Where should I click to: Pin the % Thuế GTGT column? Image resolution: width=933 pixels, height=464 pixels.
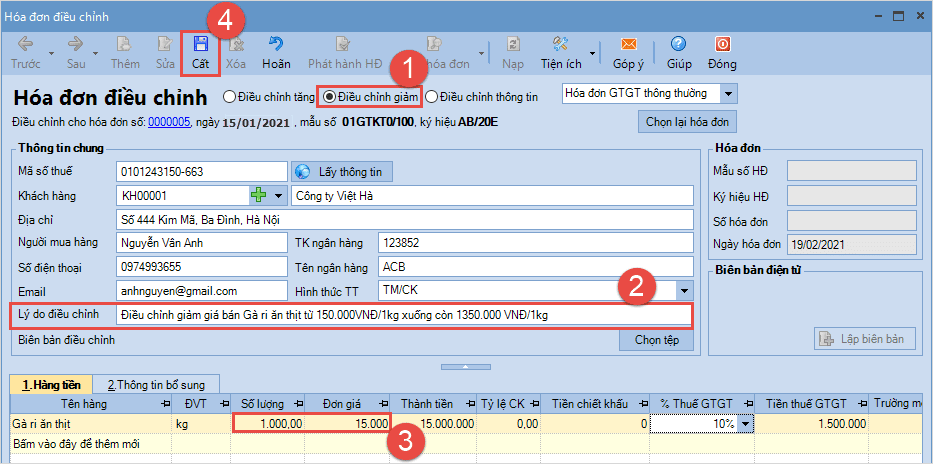pos(747,404)
